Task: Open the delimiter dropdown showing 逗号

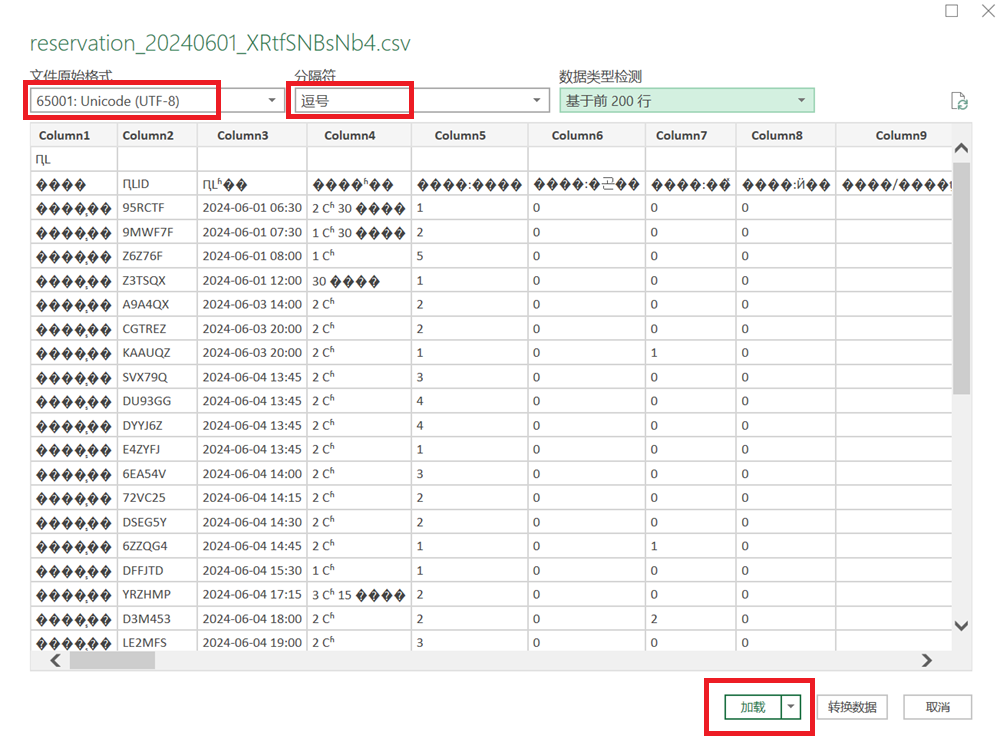Action: coord(422,100)
